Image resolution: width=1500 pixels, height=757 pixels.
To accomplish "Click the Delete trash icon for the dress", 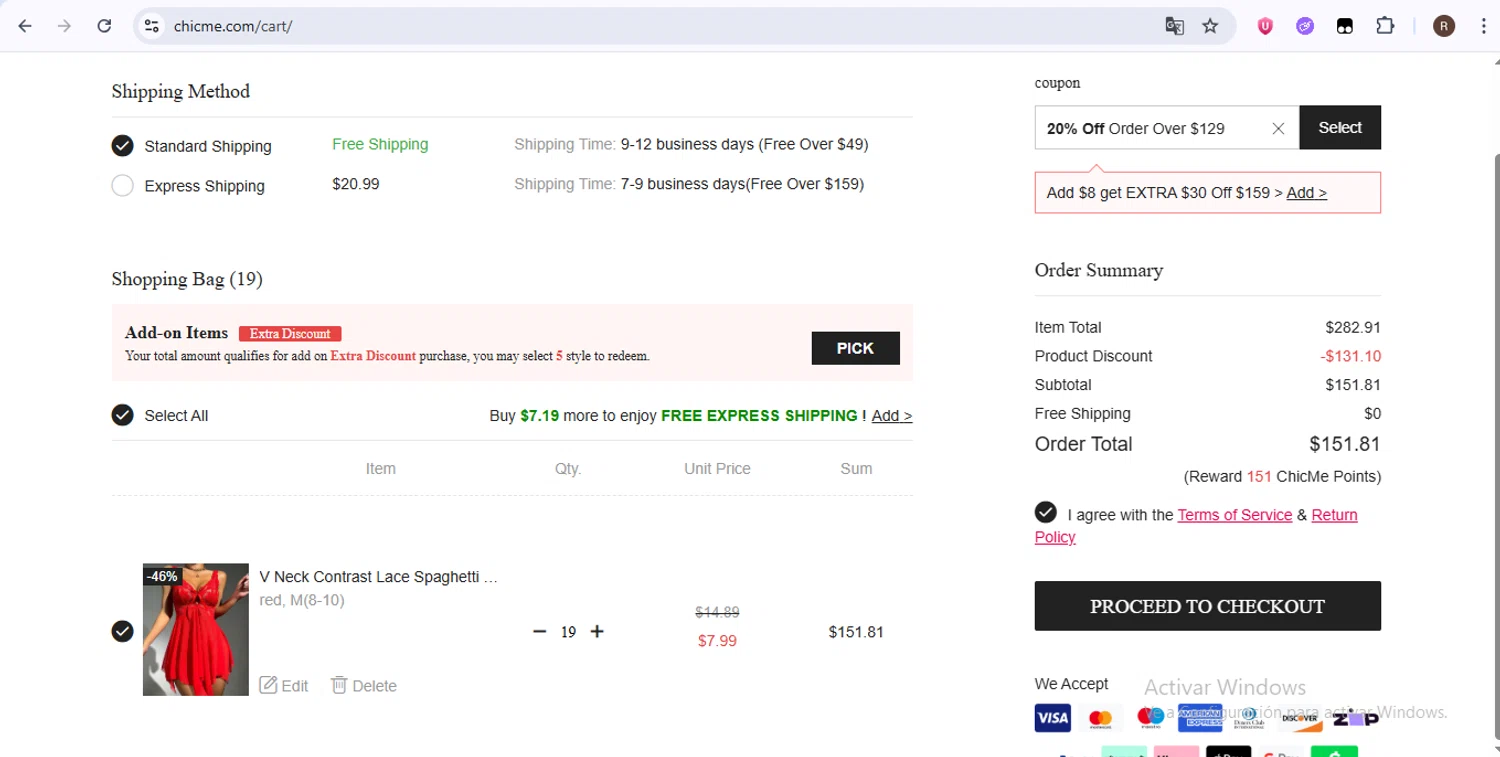I will (x=339, y=685).
